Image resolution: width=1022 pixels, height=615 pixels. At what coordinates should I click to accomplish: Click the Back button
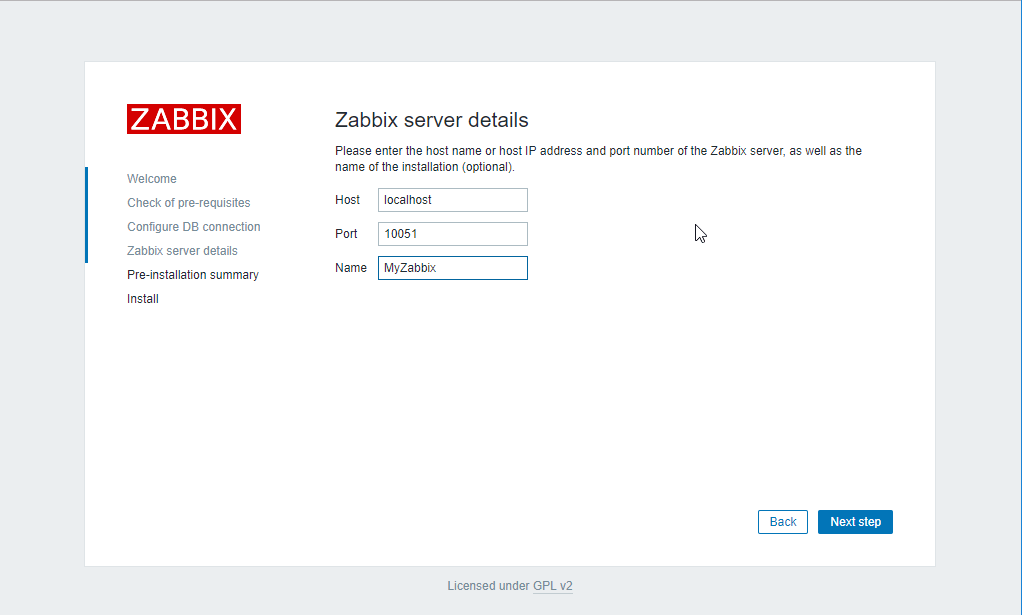[x=782, y=522]
